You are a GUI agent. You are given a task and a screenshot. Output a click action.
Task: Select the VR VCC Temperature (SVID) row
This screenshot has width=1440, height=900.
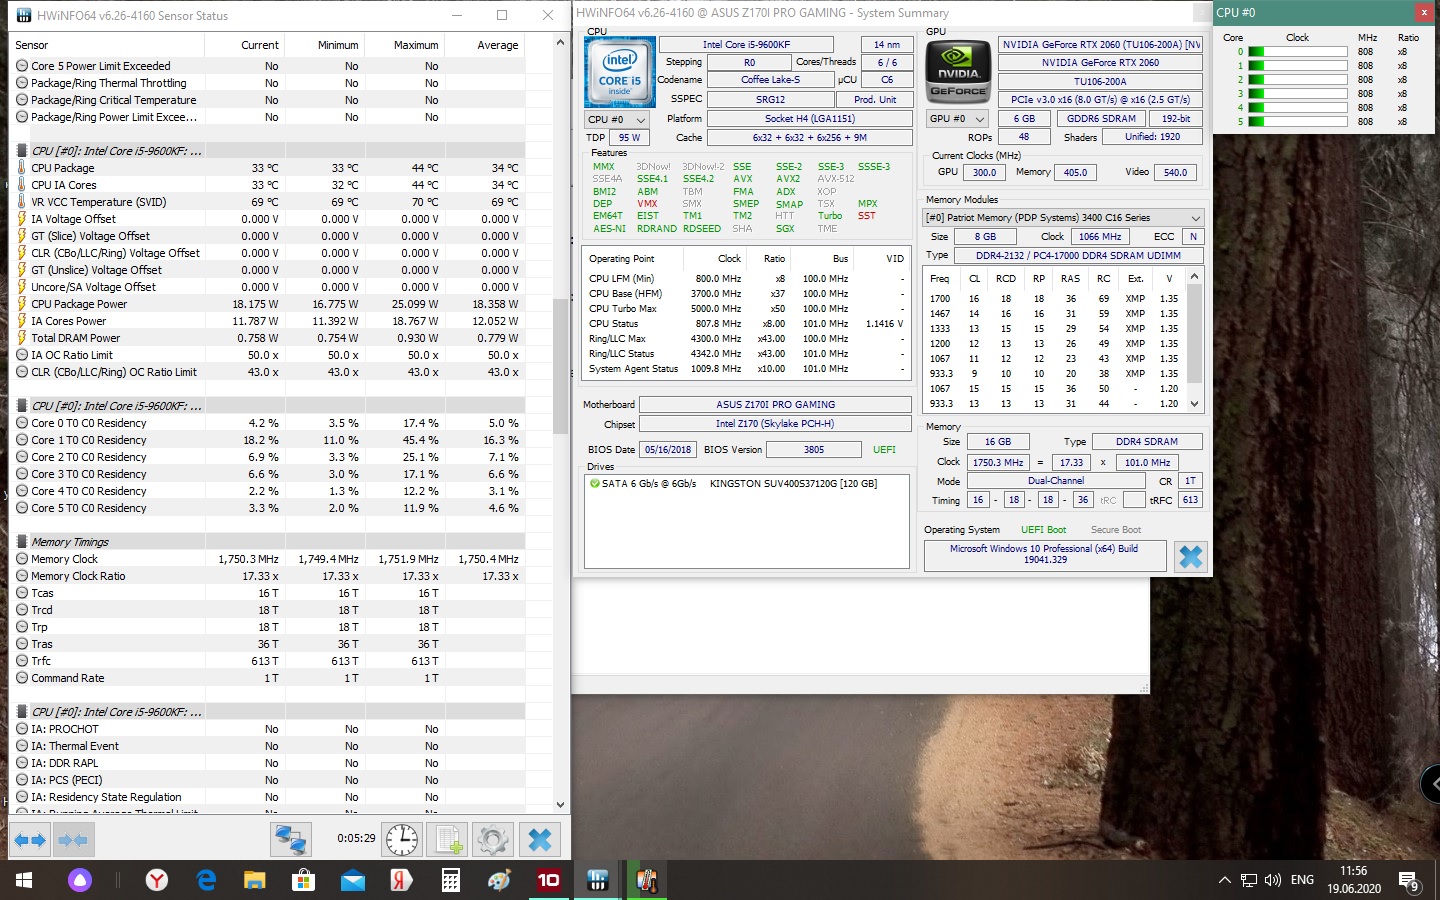267,202
